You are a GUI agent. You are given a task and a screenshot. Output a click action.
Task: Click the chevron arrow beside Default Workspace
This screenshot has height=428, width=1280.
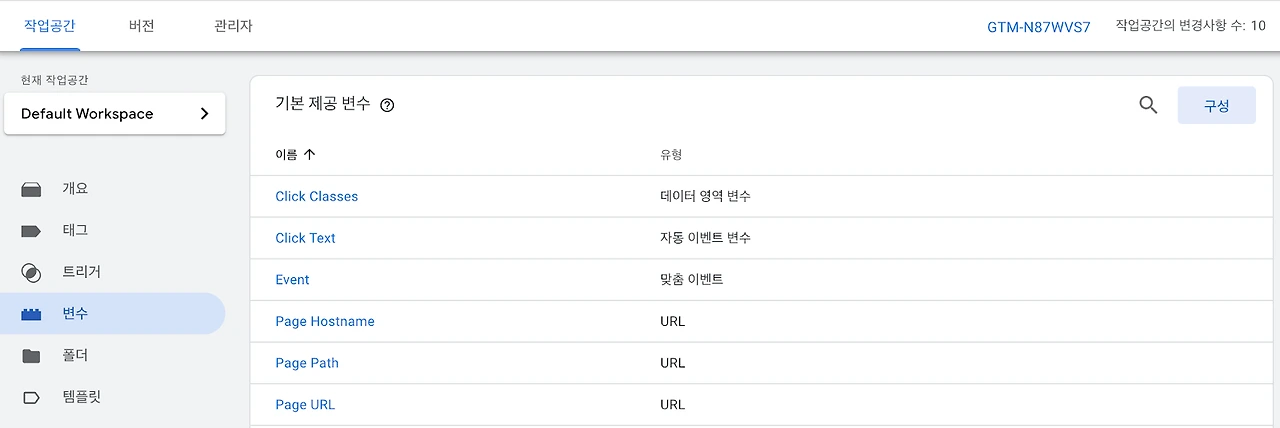click(x=204, y=114)
